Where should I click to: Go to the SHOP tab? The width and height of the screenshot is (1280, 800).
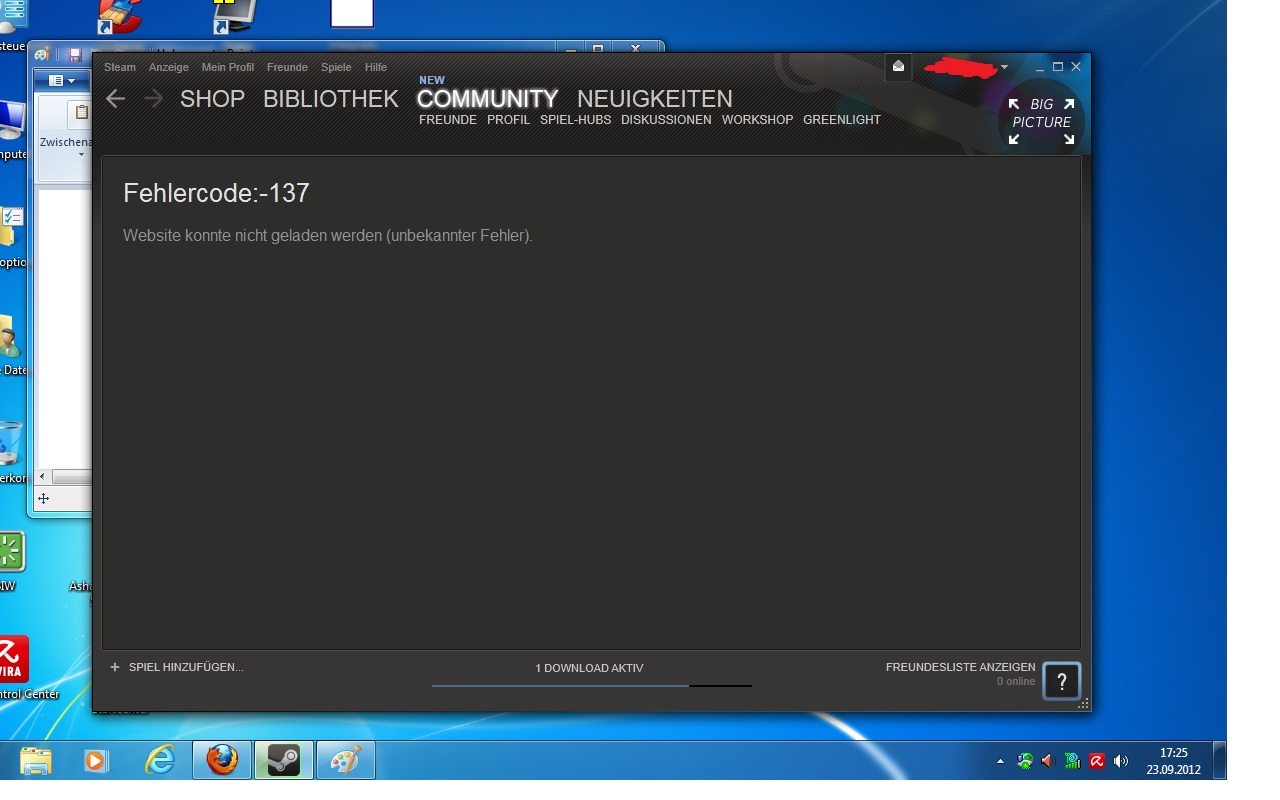tap(212, 99)
